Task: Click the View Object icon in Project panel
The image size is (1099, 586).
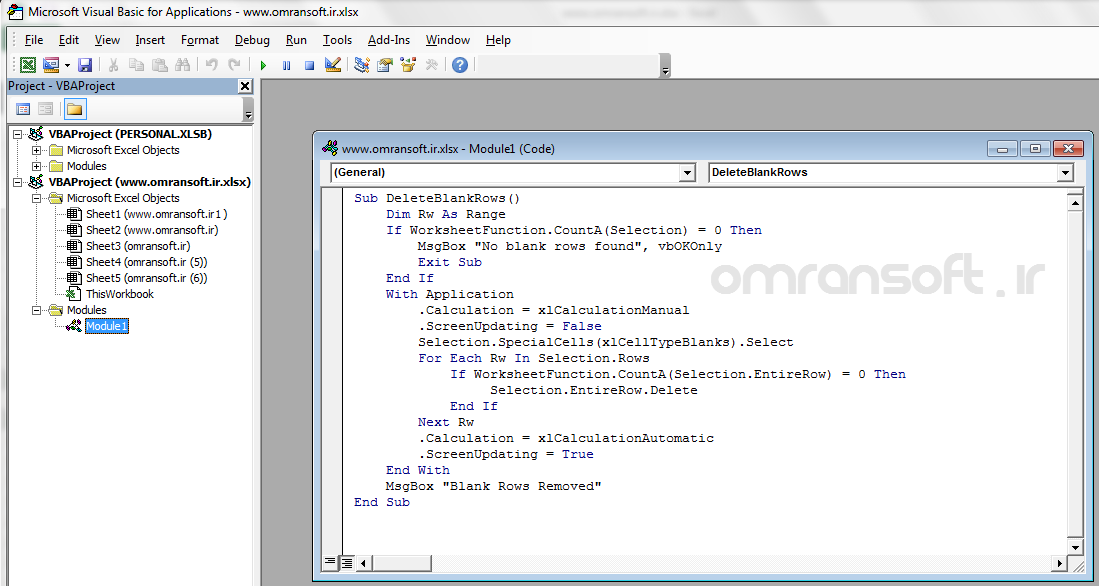Action: [46, 109]
